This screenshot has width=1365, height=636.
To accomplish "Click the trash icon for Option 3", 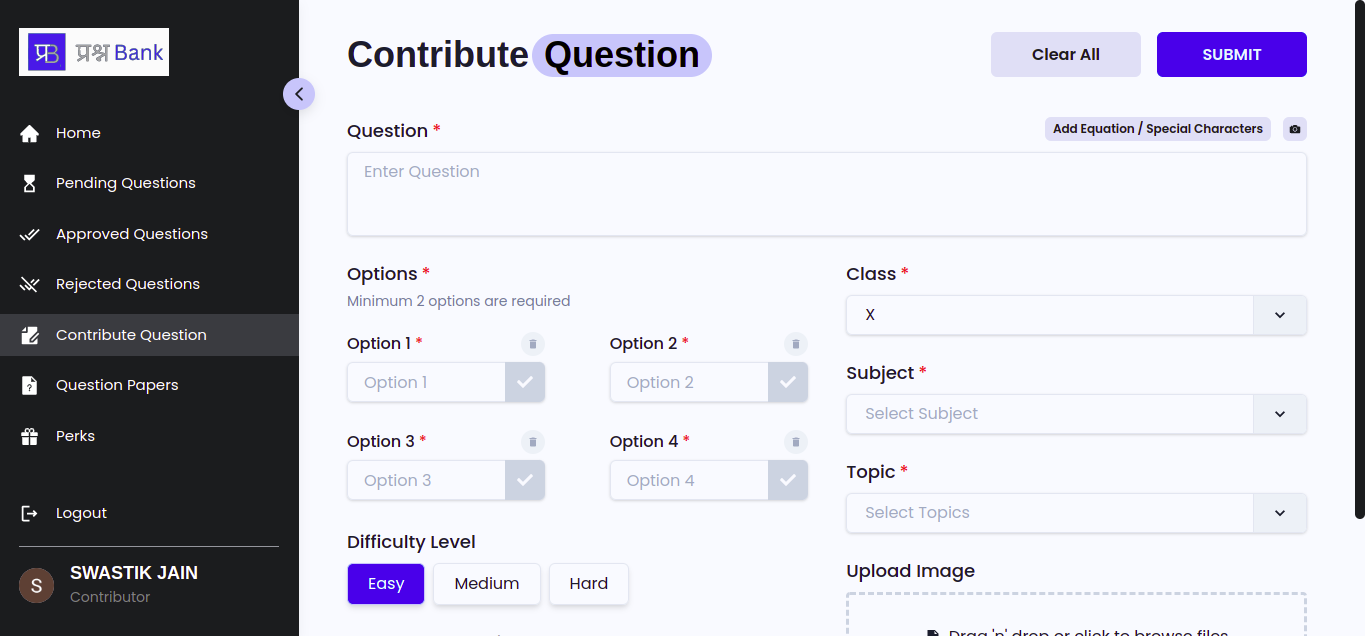I will pos(533,442).
